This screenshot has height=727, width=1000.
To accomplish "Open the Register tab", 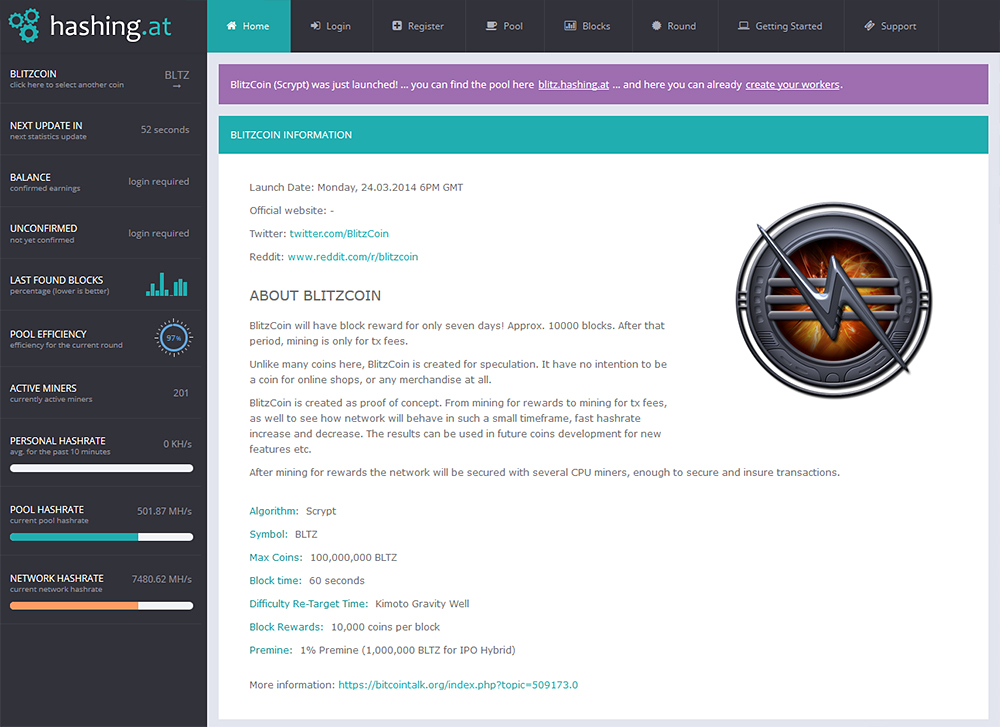I will 418,26.
